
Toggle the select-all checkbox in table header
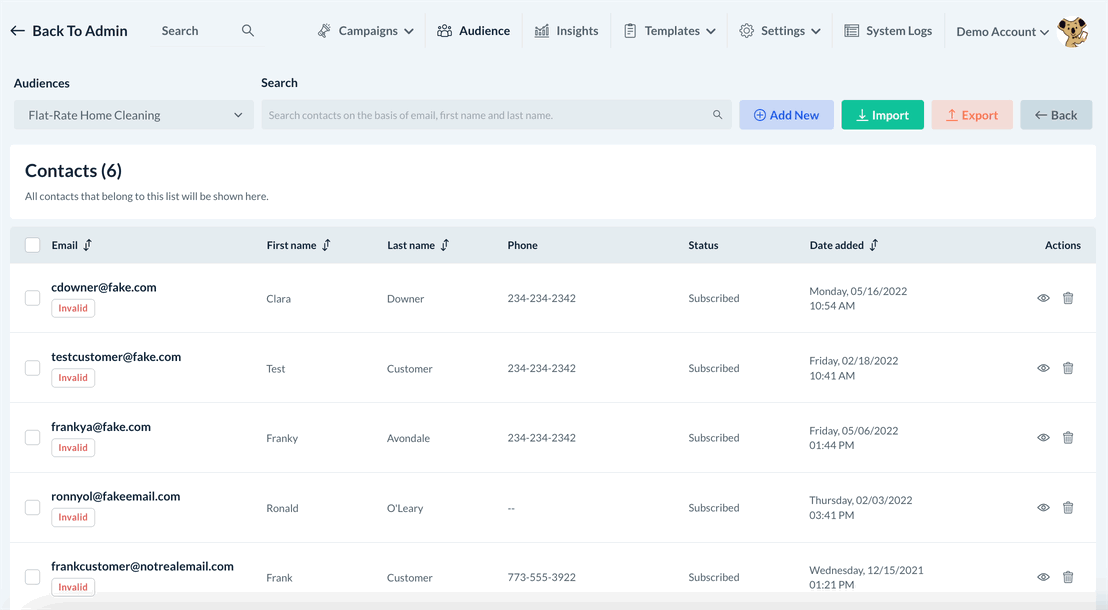[x=33, y=245]
